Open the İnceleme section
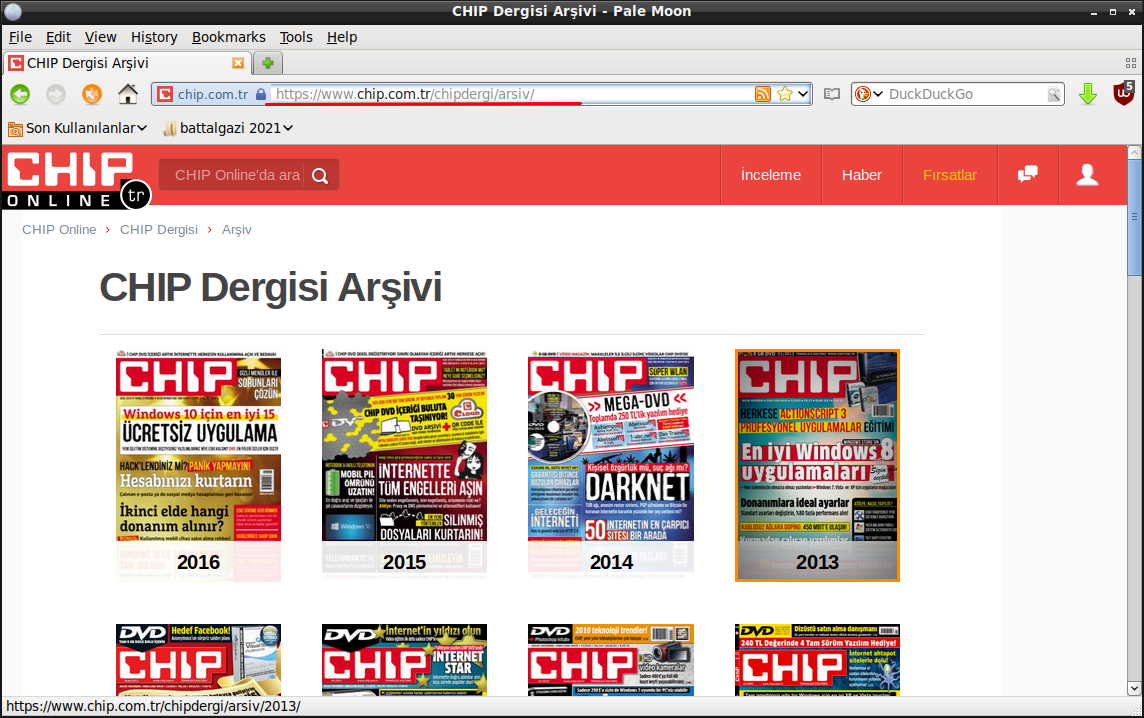 point(770,175)
